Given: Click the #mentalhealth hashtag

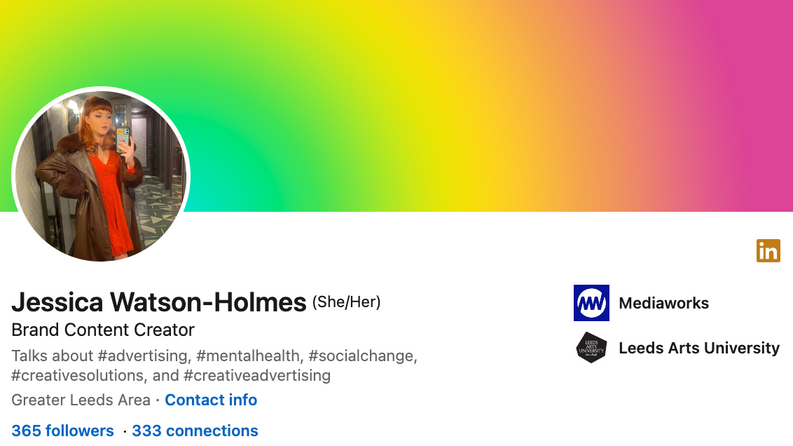Looking at the screenshot, I should [250, 356].
